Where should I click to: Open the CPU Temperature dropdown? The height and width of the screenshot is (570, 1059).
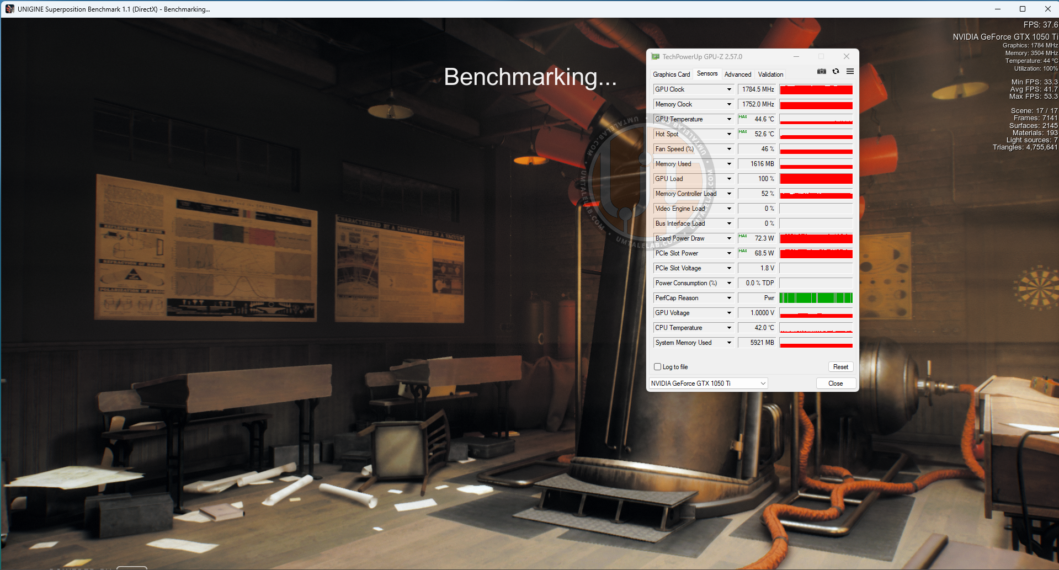tap(729, 328)
